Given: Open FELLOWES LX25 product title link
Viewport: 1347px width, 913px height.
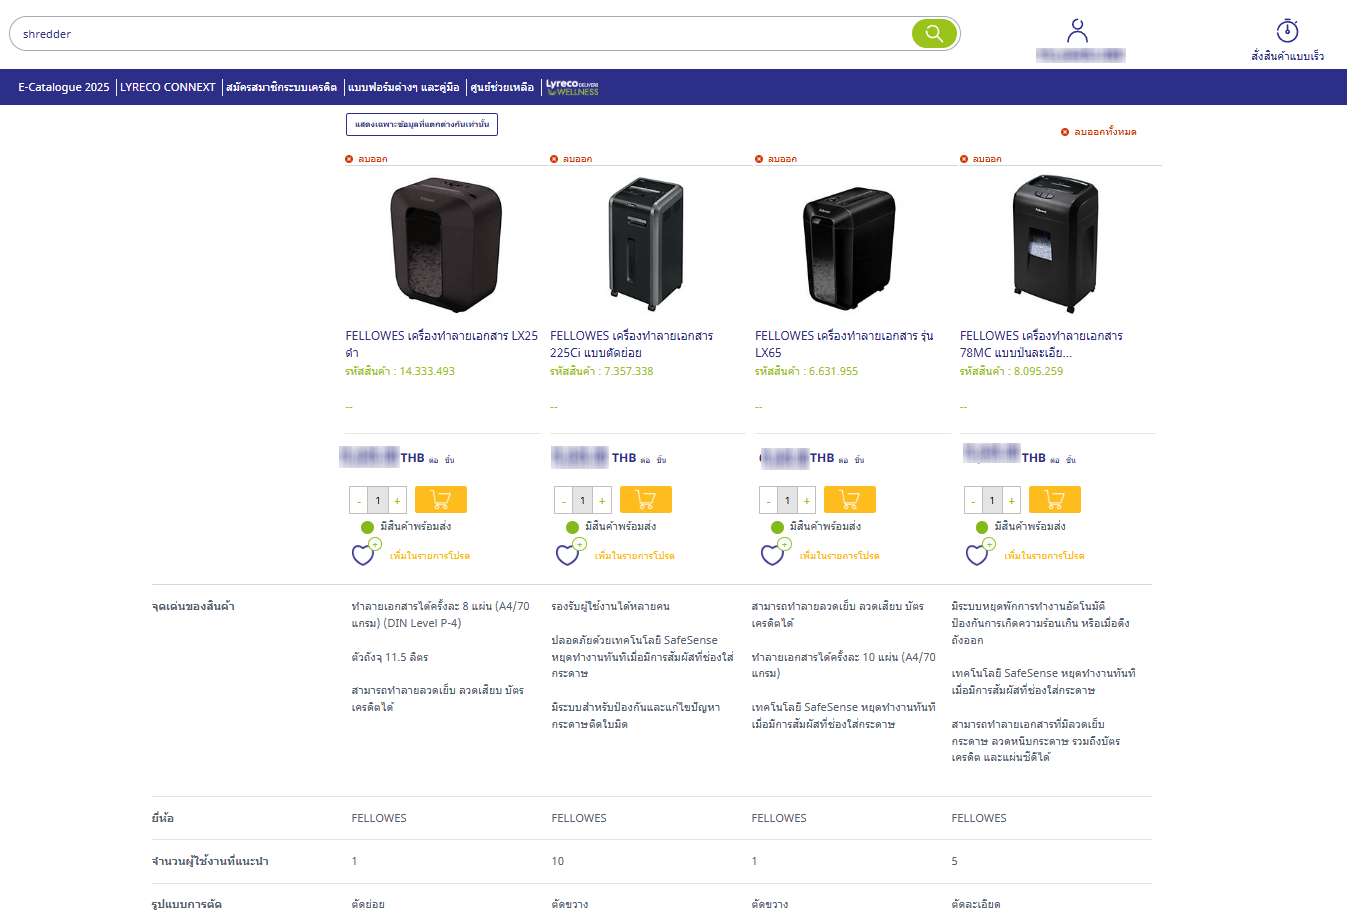Looking at the screenshot, I should click(442, 344).
